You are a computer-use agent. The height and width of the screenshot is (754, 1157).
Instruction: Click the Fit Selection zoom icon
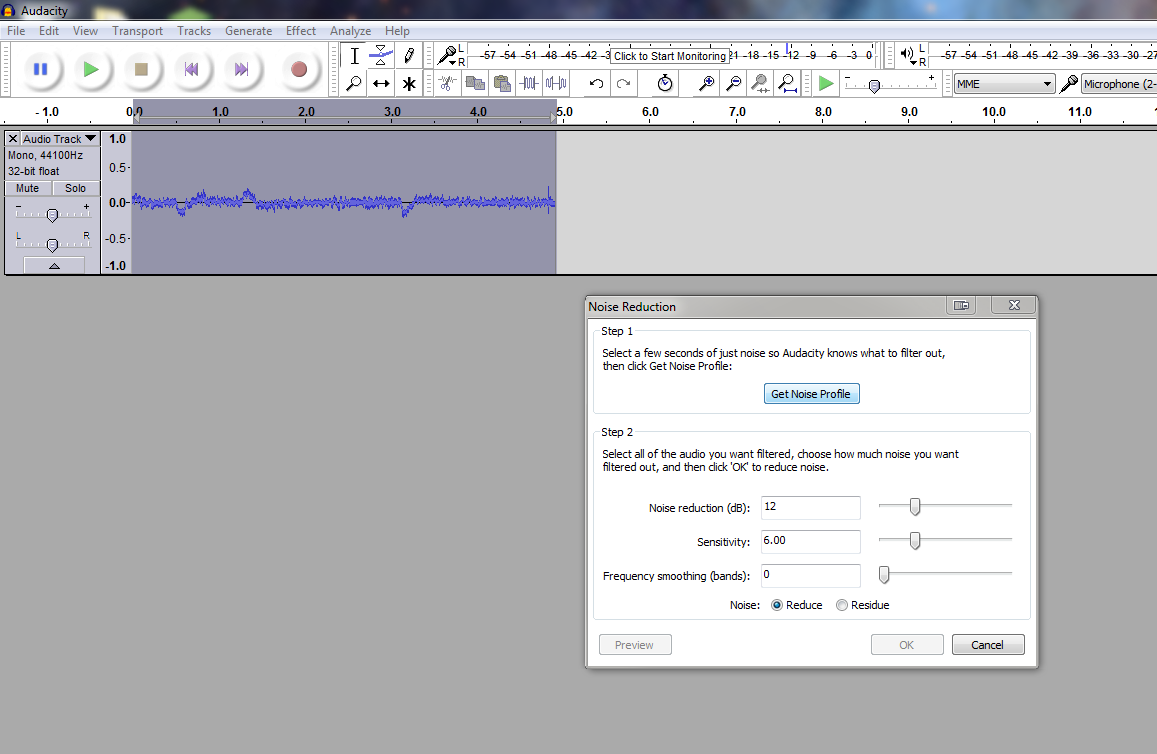pos(760,83)
